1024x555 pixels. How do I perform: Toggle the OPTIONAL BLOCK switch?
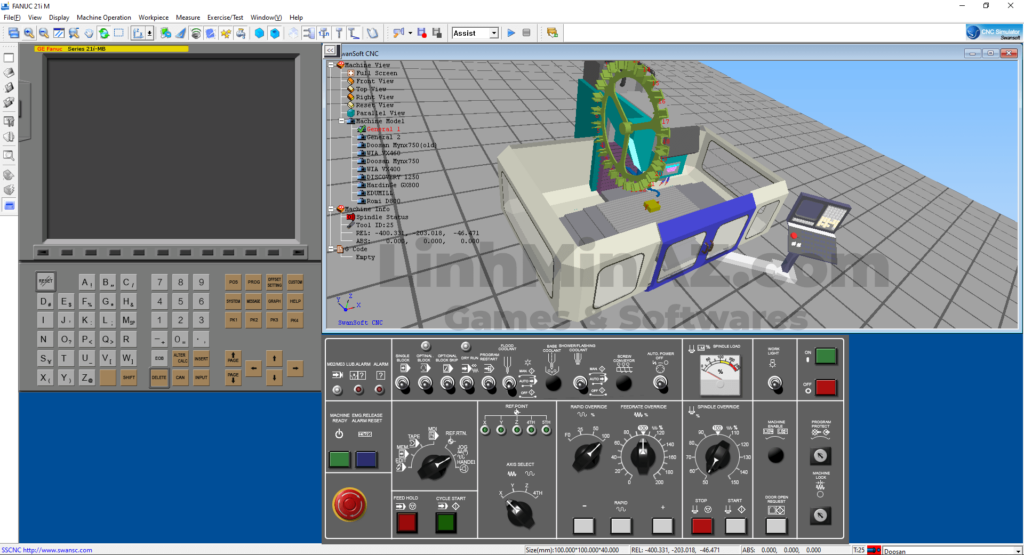tap(425, 385)
